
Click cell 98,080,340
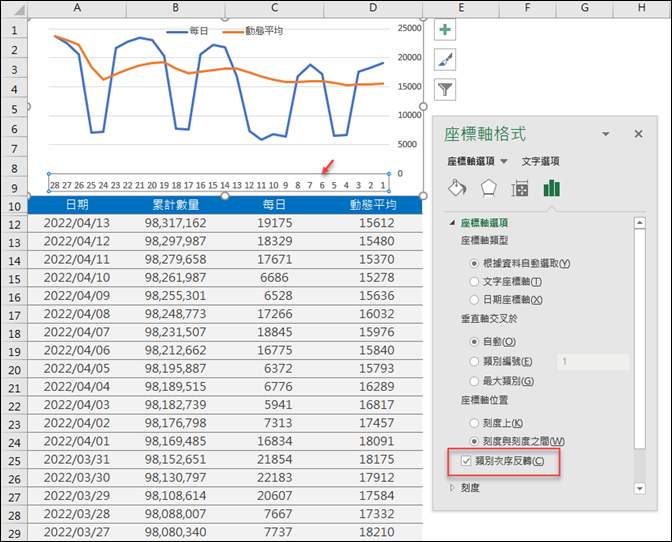click(x=176, y=532)
